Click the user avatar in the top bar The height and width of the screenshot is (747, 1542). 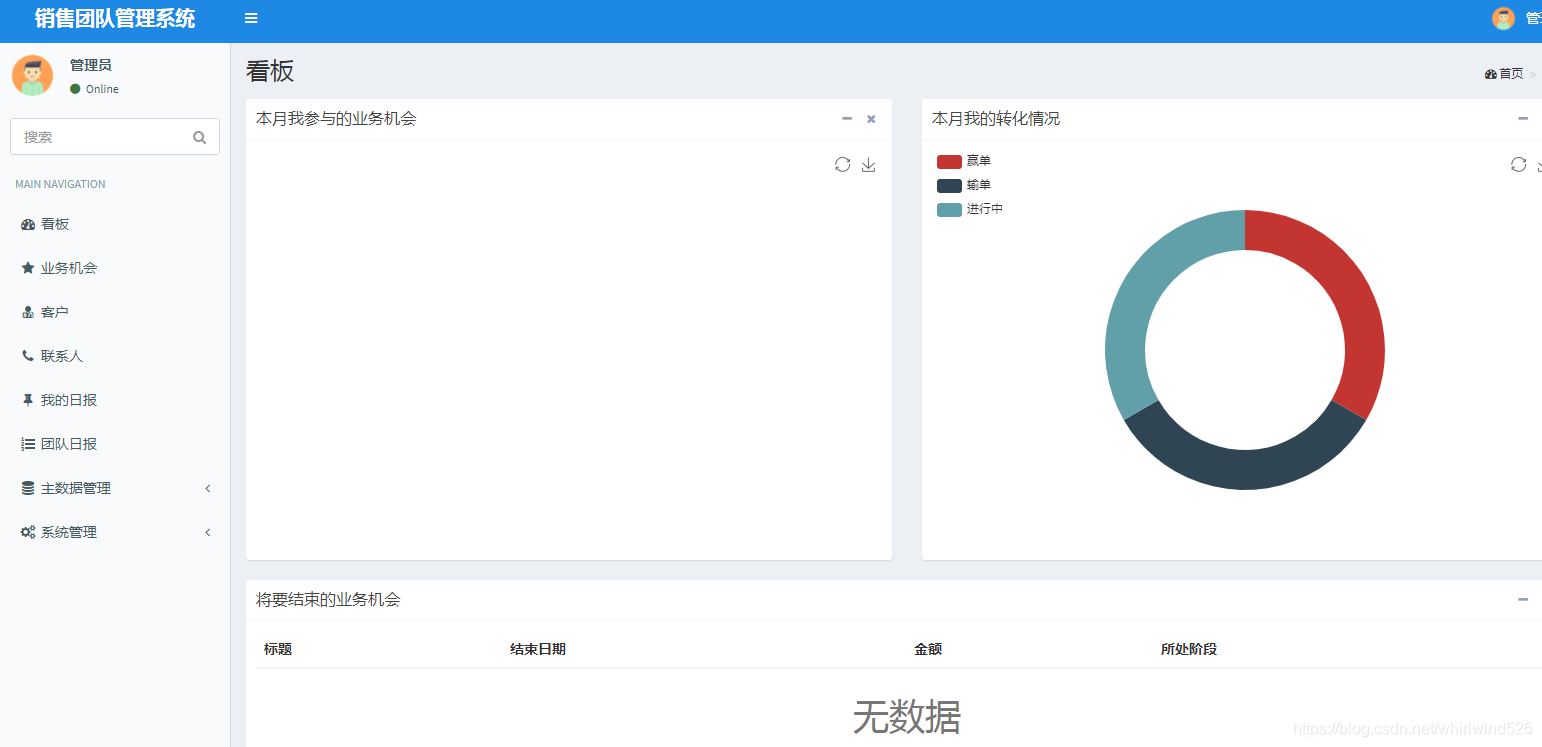tap(1503, 18)
